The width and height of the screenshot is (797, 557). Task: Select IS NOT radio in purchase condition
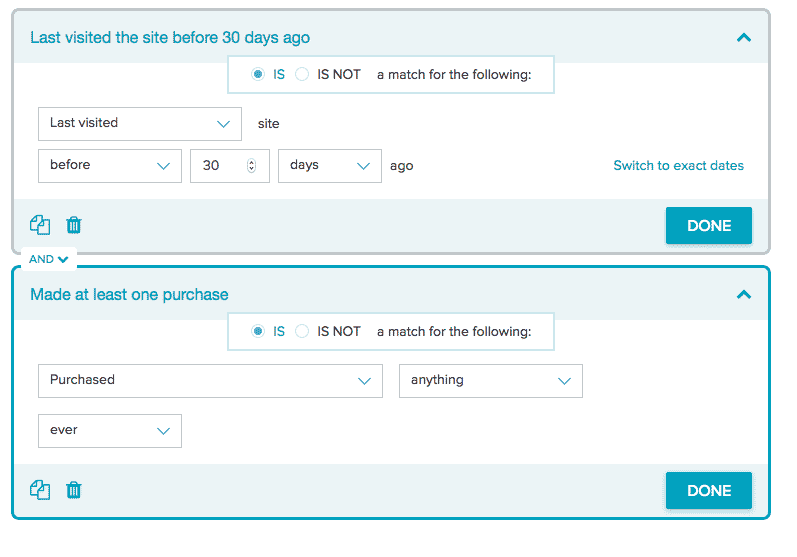click(302, 331)
